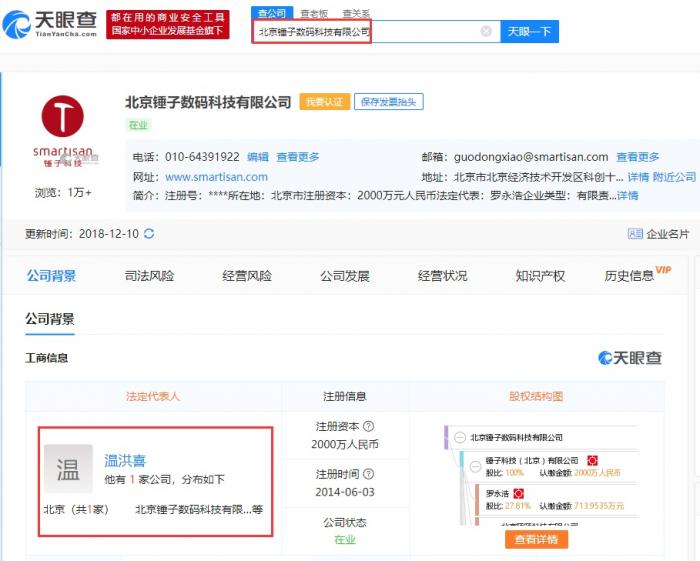
Task: Collapse the 锤子科技（北京）有限公司 equity node
Action: pos(475,466)
